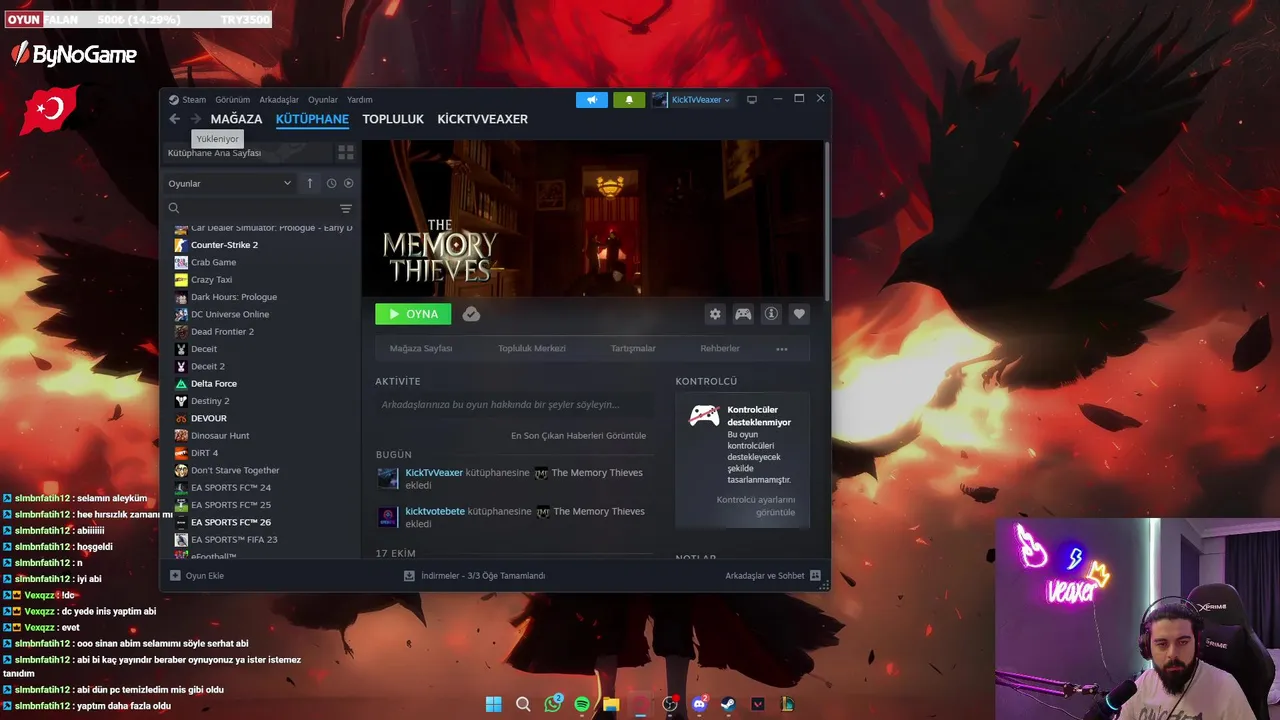
Task: Click the activity comment input field
Action: tap(515, 405)
